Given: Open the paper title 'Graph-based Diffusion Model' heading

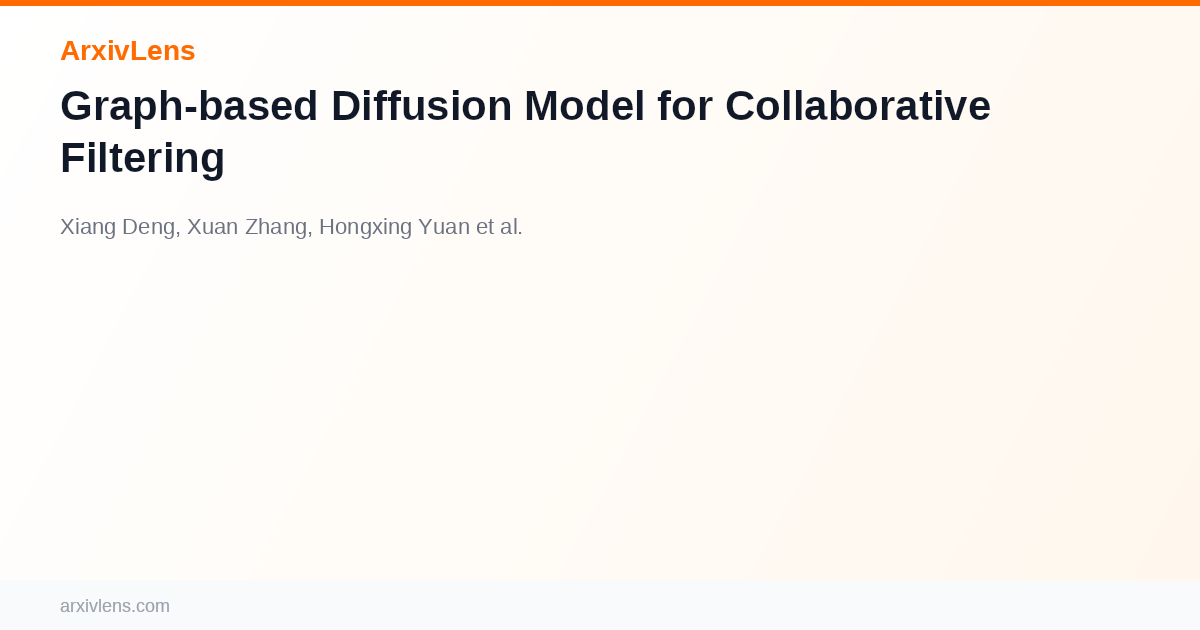Looking at the screenshot, I should click(525, 132).
